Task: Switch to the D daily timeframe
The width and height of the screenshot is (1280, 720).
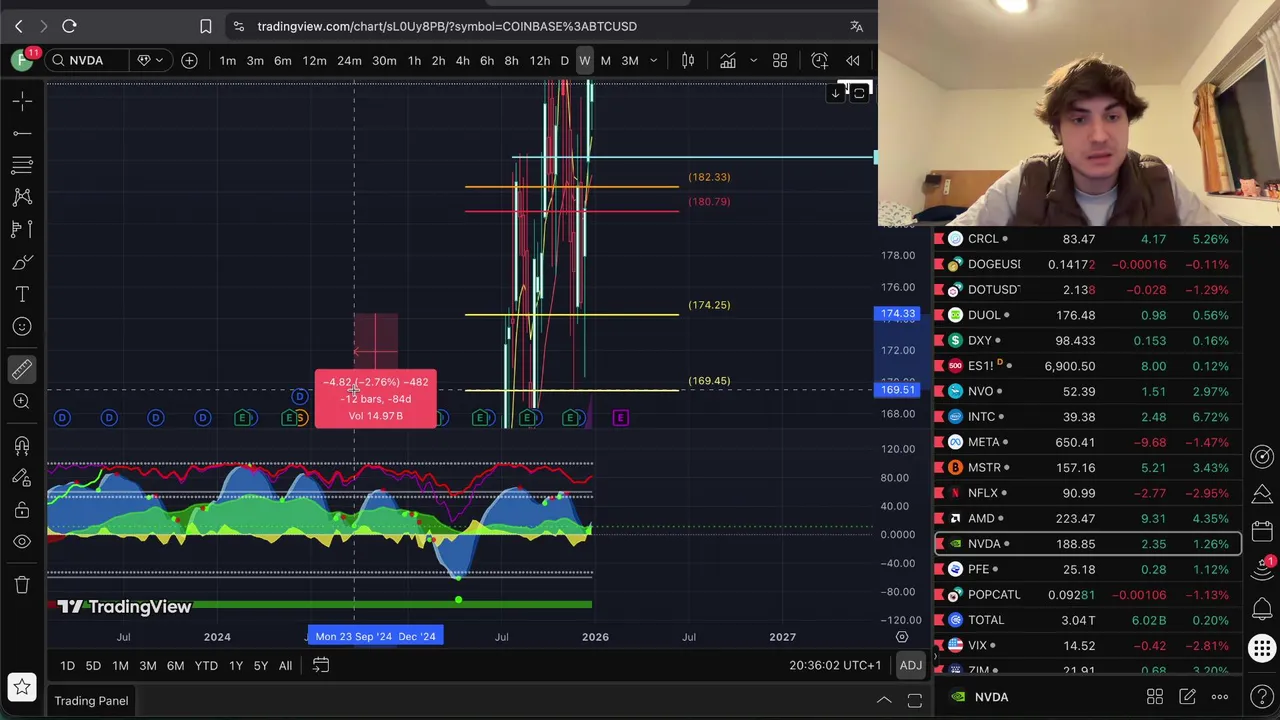Action: click(x=564, y=61)
